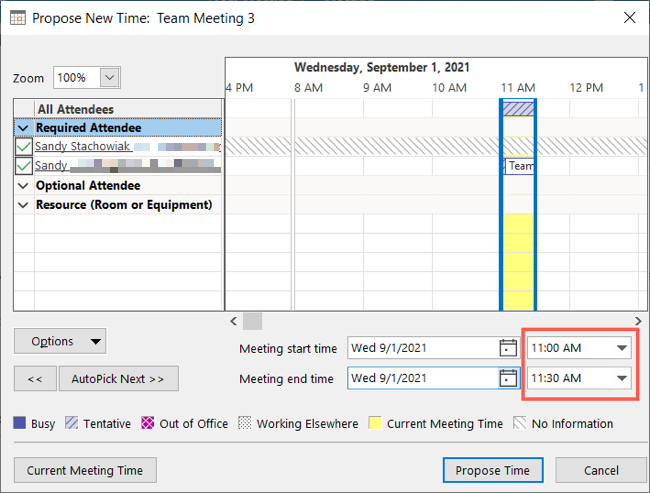Click the horizontal scrollbar left arrow
The width and height of the screenshot is (650, 493).
pos(233,321)
